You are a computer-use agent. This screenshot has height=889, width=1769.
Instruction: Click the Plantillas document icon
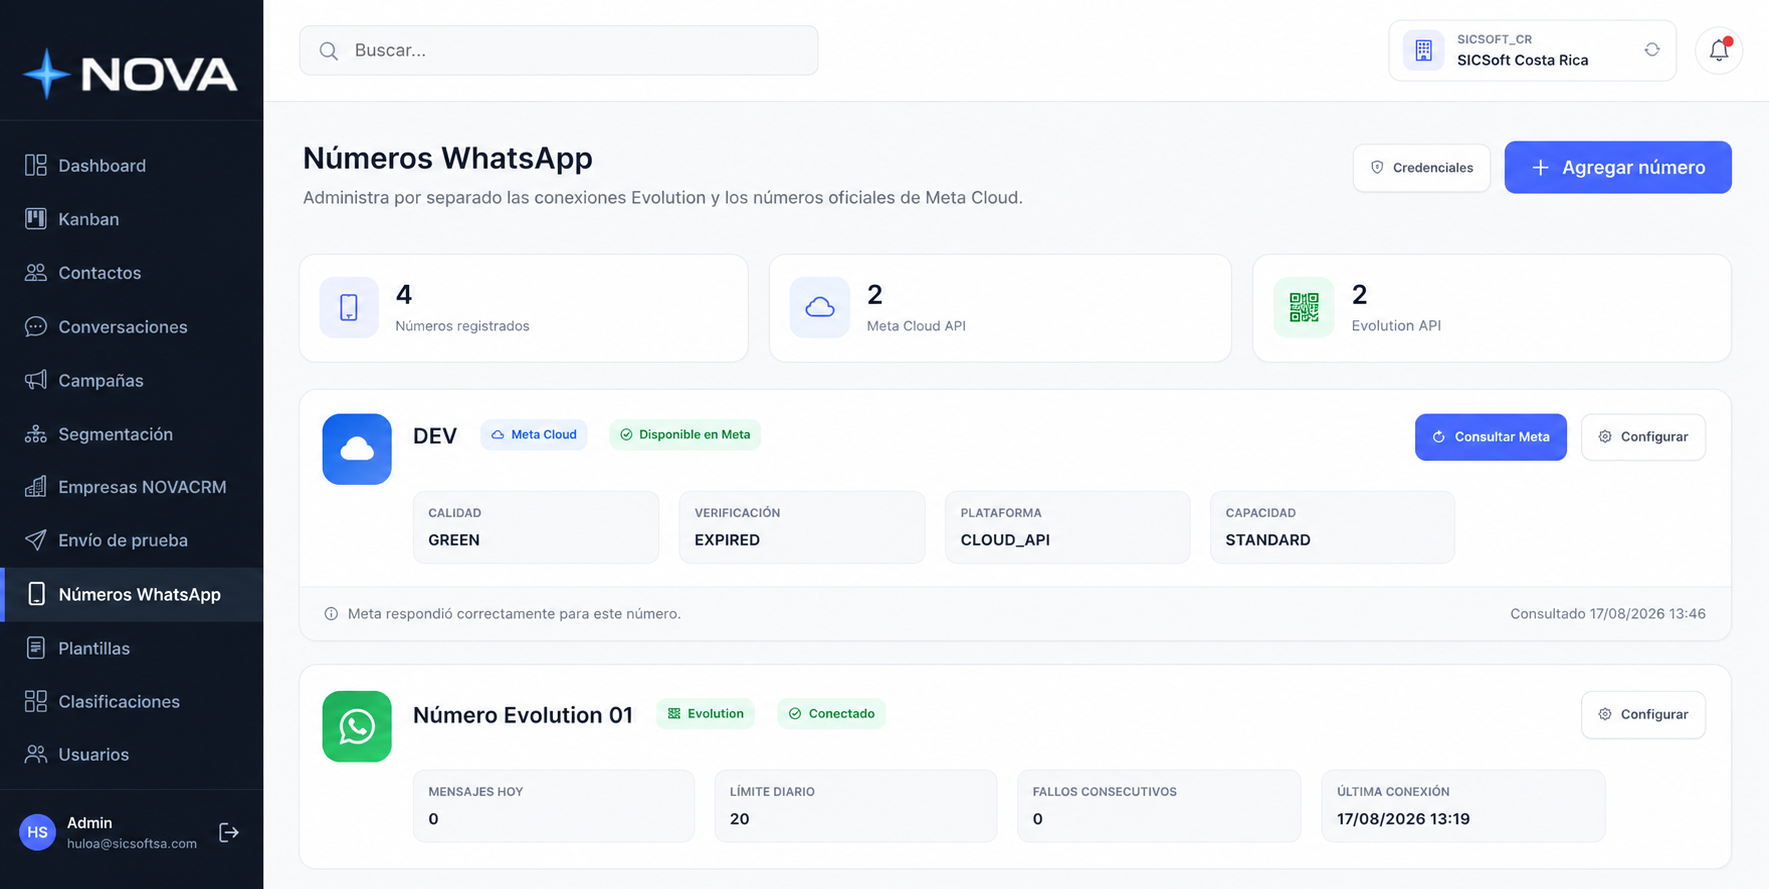click(36, 648)
